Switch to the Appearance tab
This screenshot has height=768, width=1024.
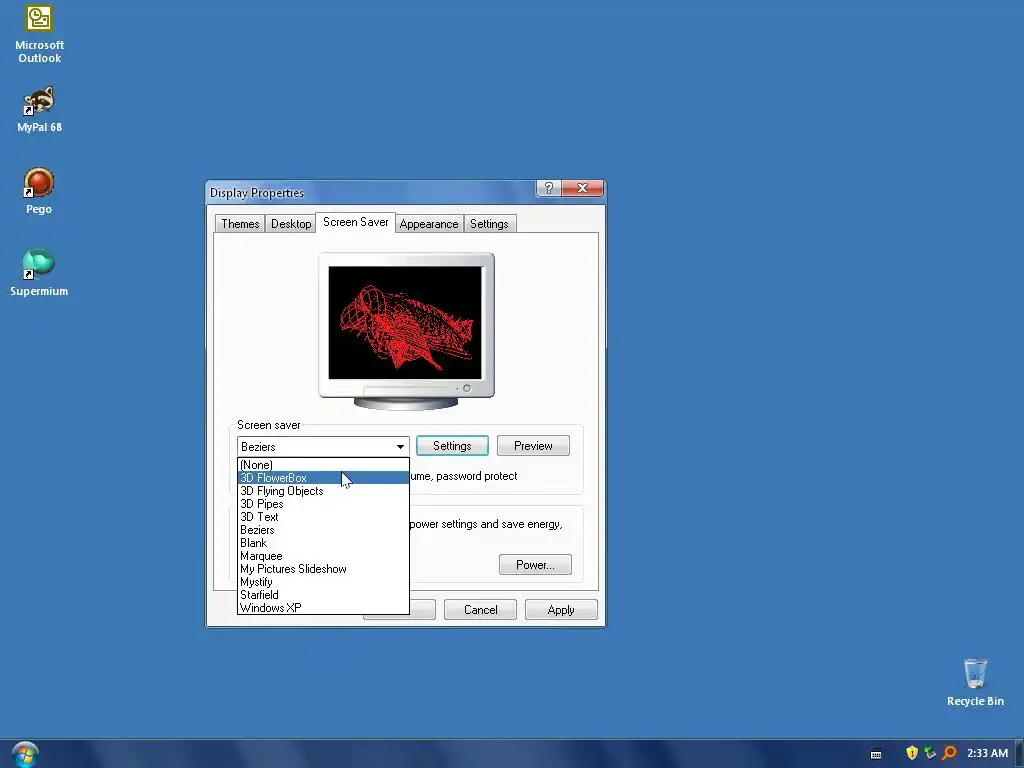(x=428, y=223)
